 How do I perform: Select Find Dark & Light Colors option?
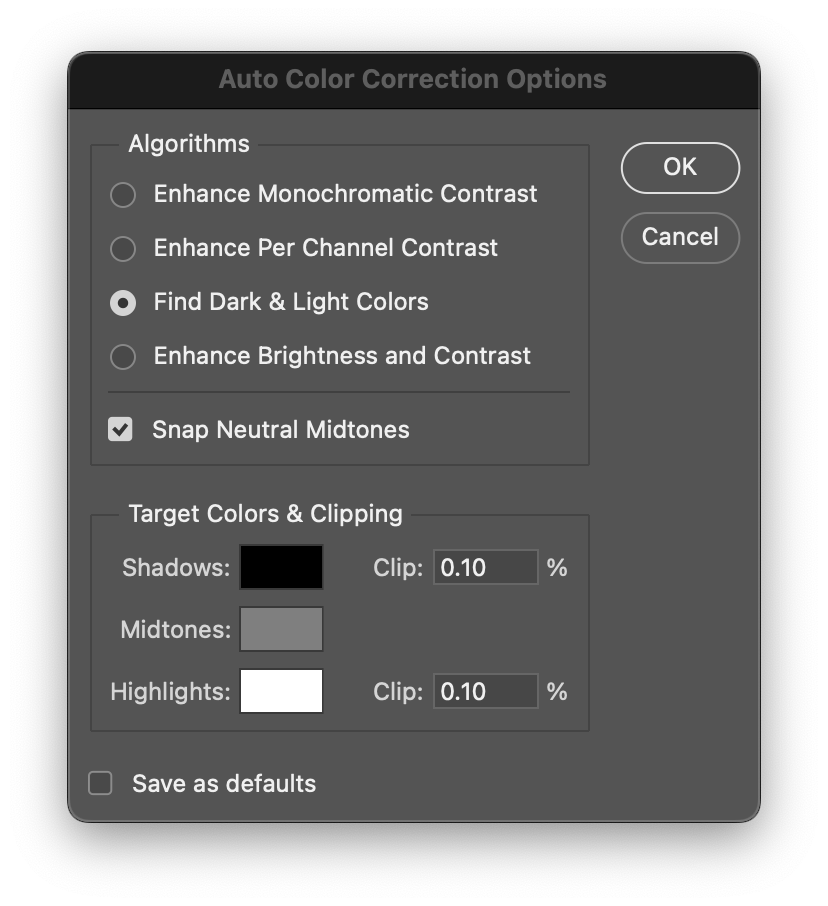(123, 303)
